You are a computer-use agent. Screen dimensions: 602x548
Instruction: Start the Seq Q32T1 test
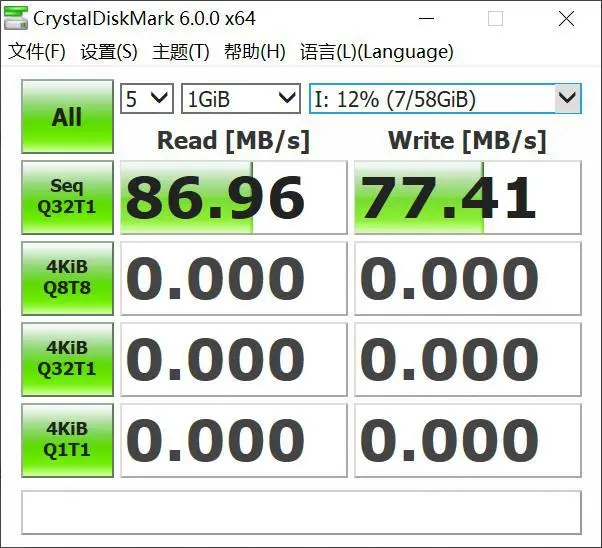tap(67, 197)
